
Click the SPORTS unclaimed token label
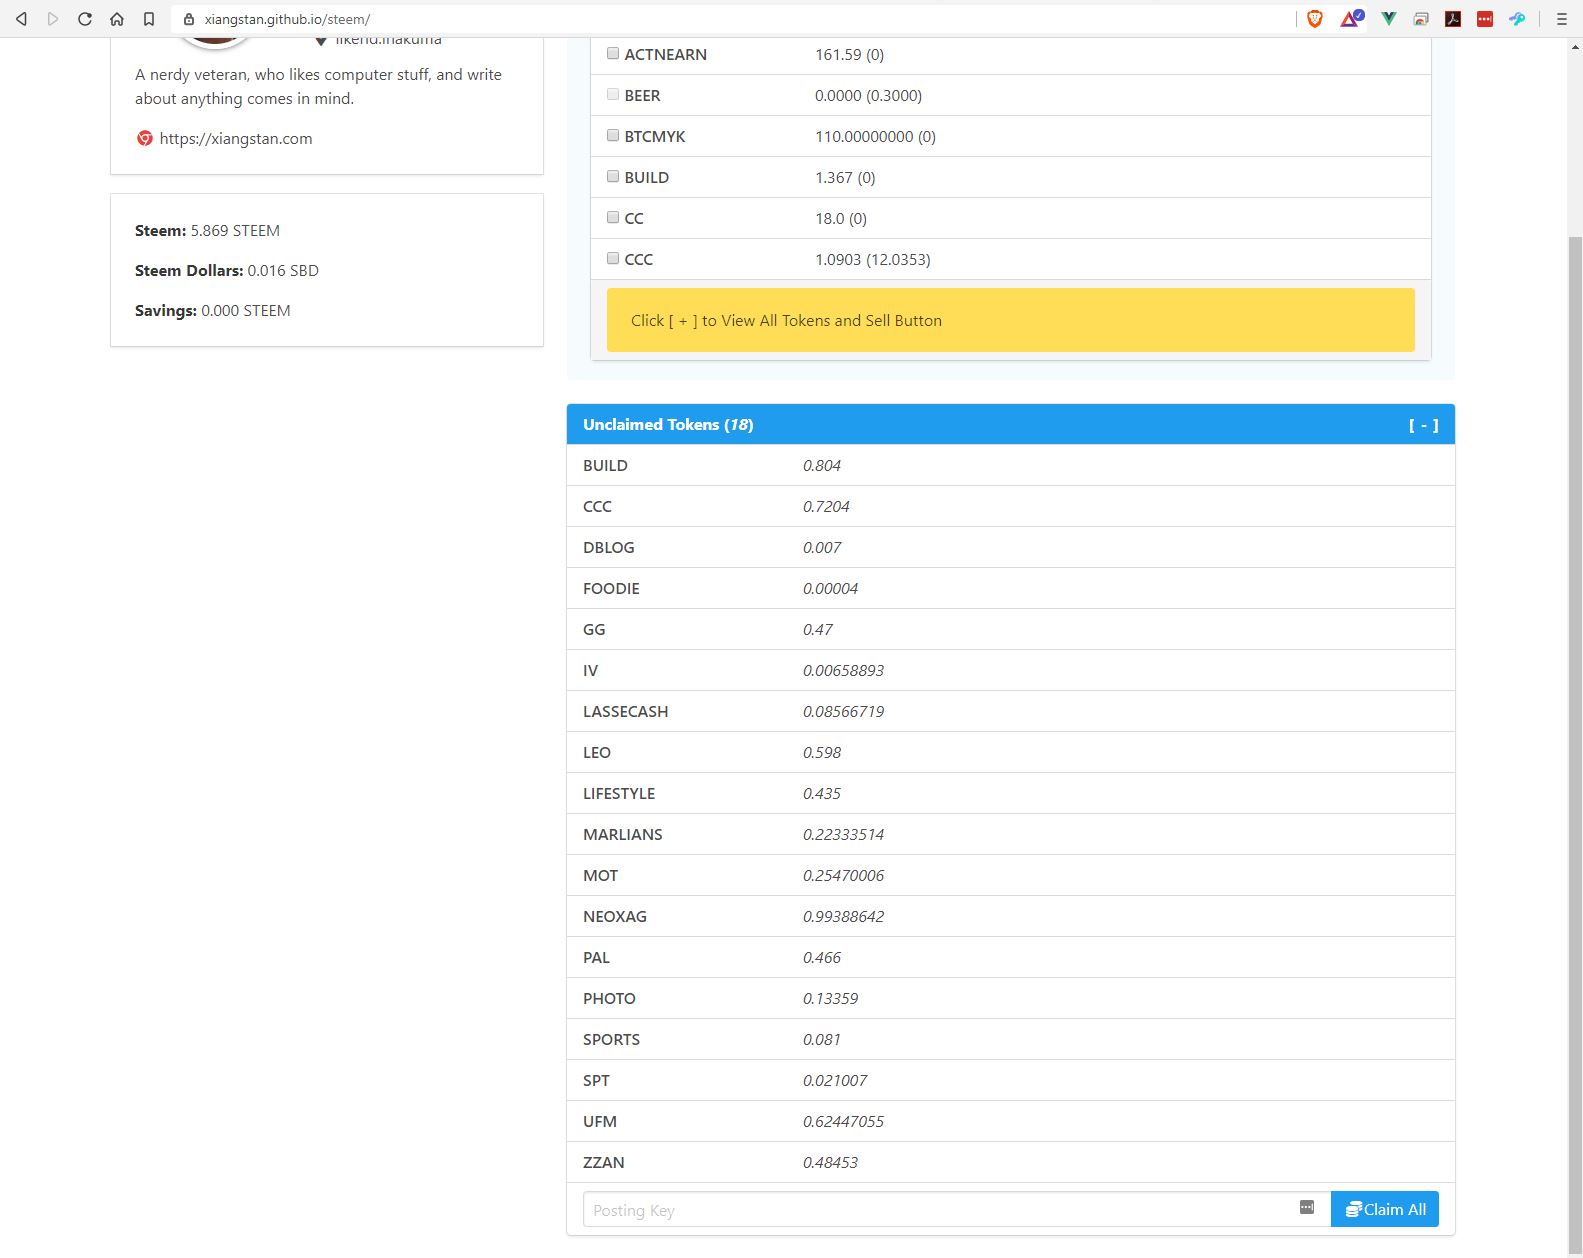pyautogui.click(x=611, y=1039)
